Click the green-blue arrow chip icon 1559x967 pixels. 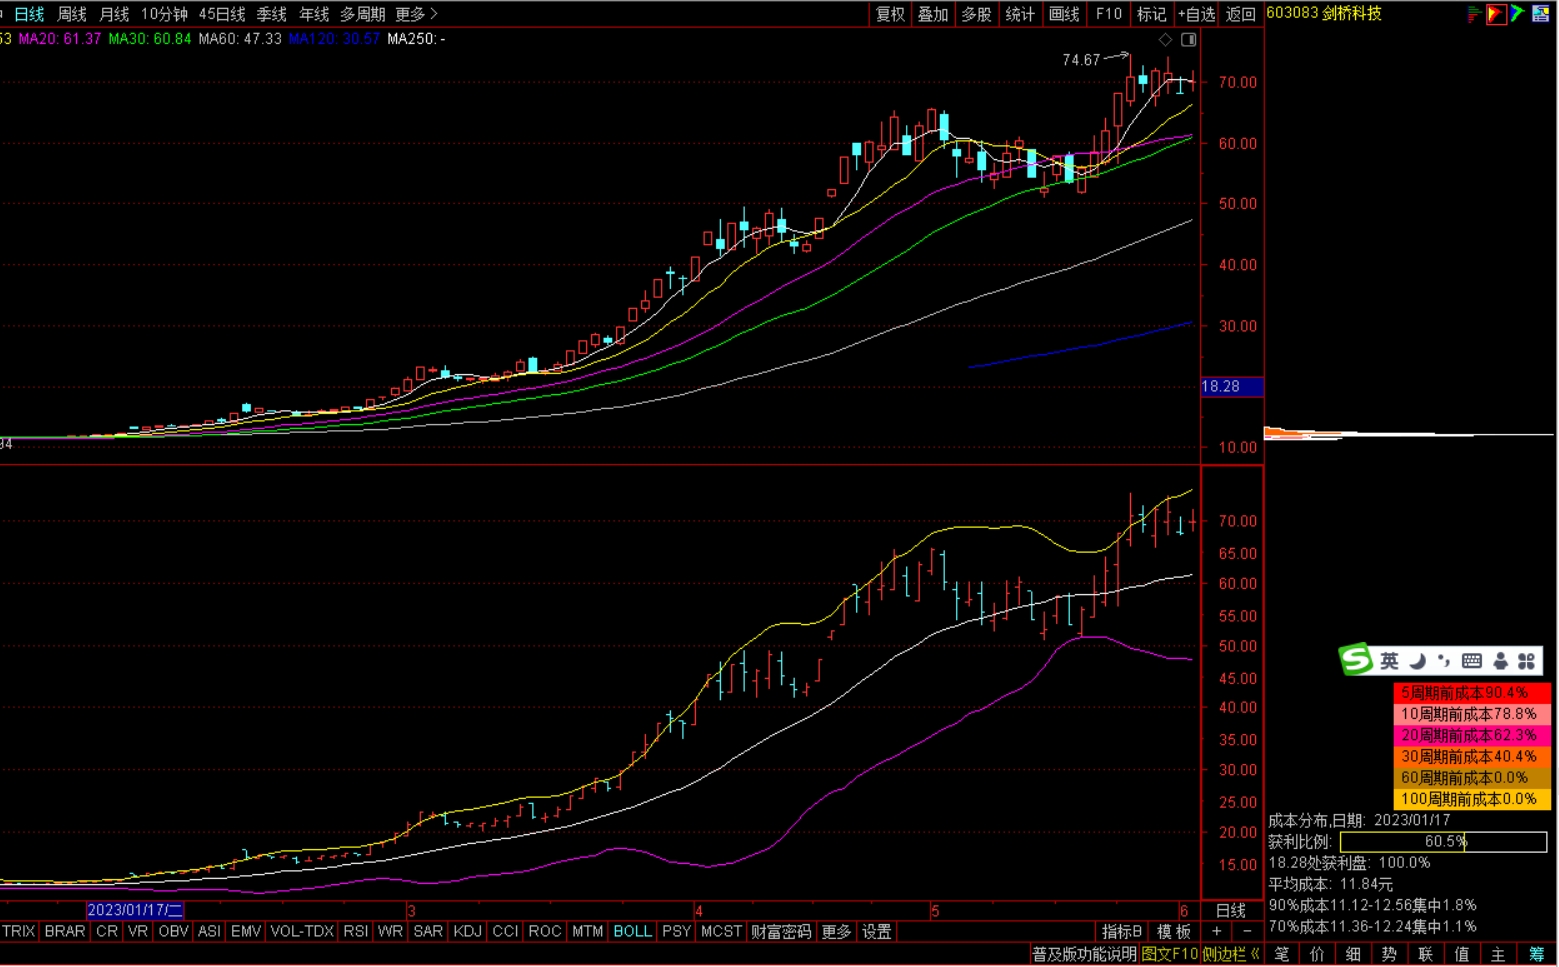(x=1517, y=14)
